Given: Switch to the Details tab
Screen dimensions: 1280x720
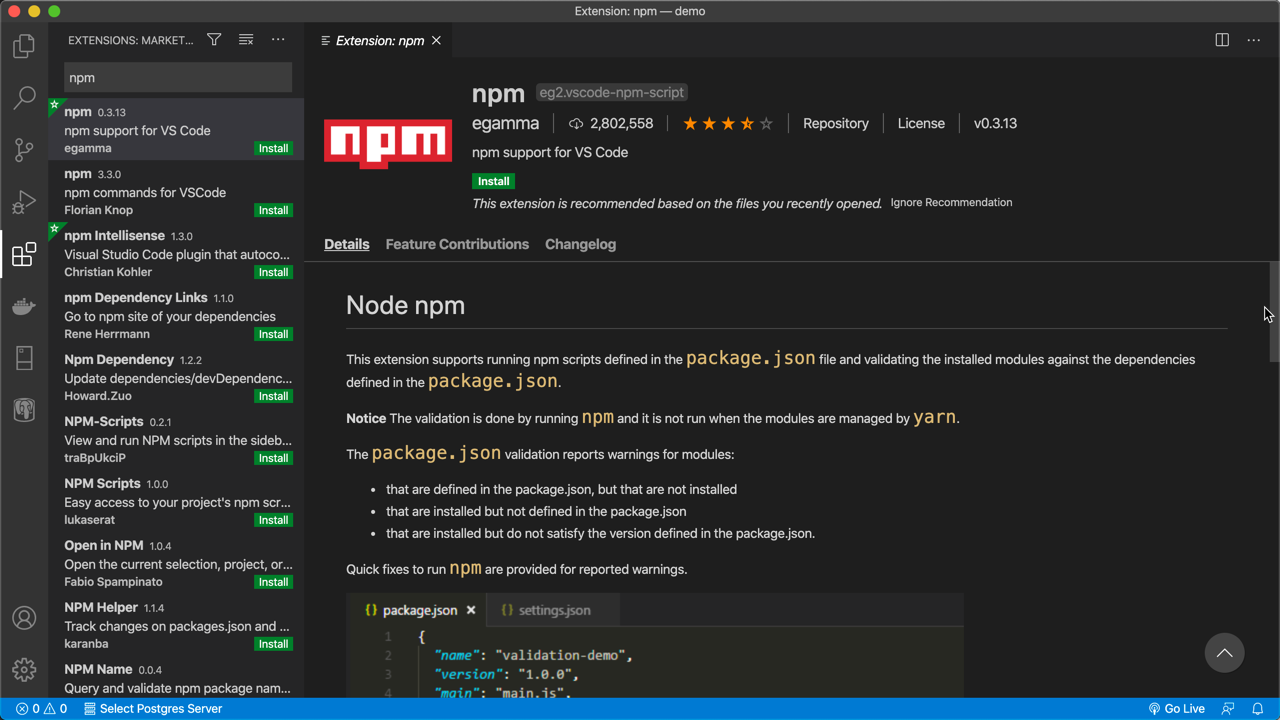Looking at the screenshot, I should tap(347, 244).
